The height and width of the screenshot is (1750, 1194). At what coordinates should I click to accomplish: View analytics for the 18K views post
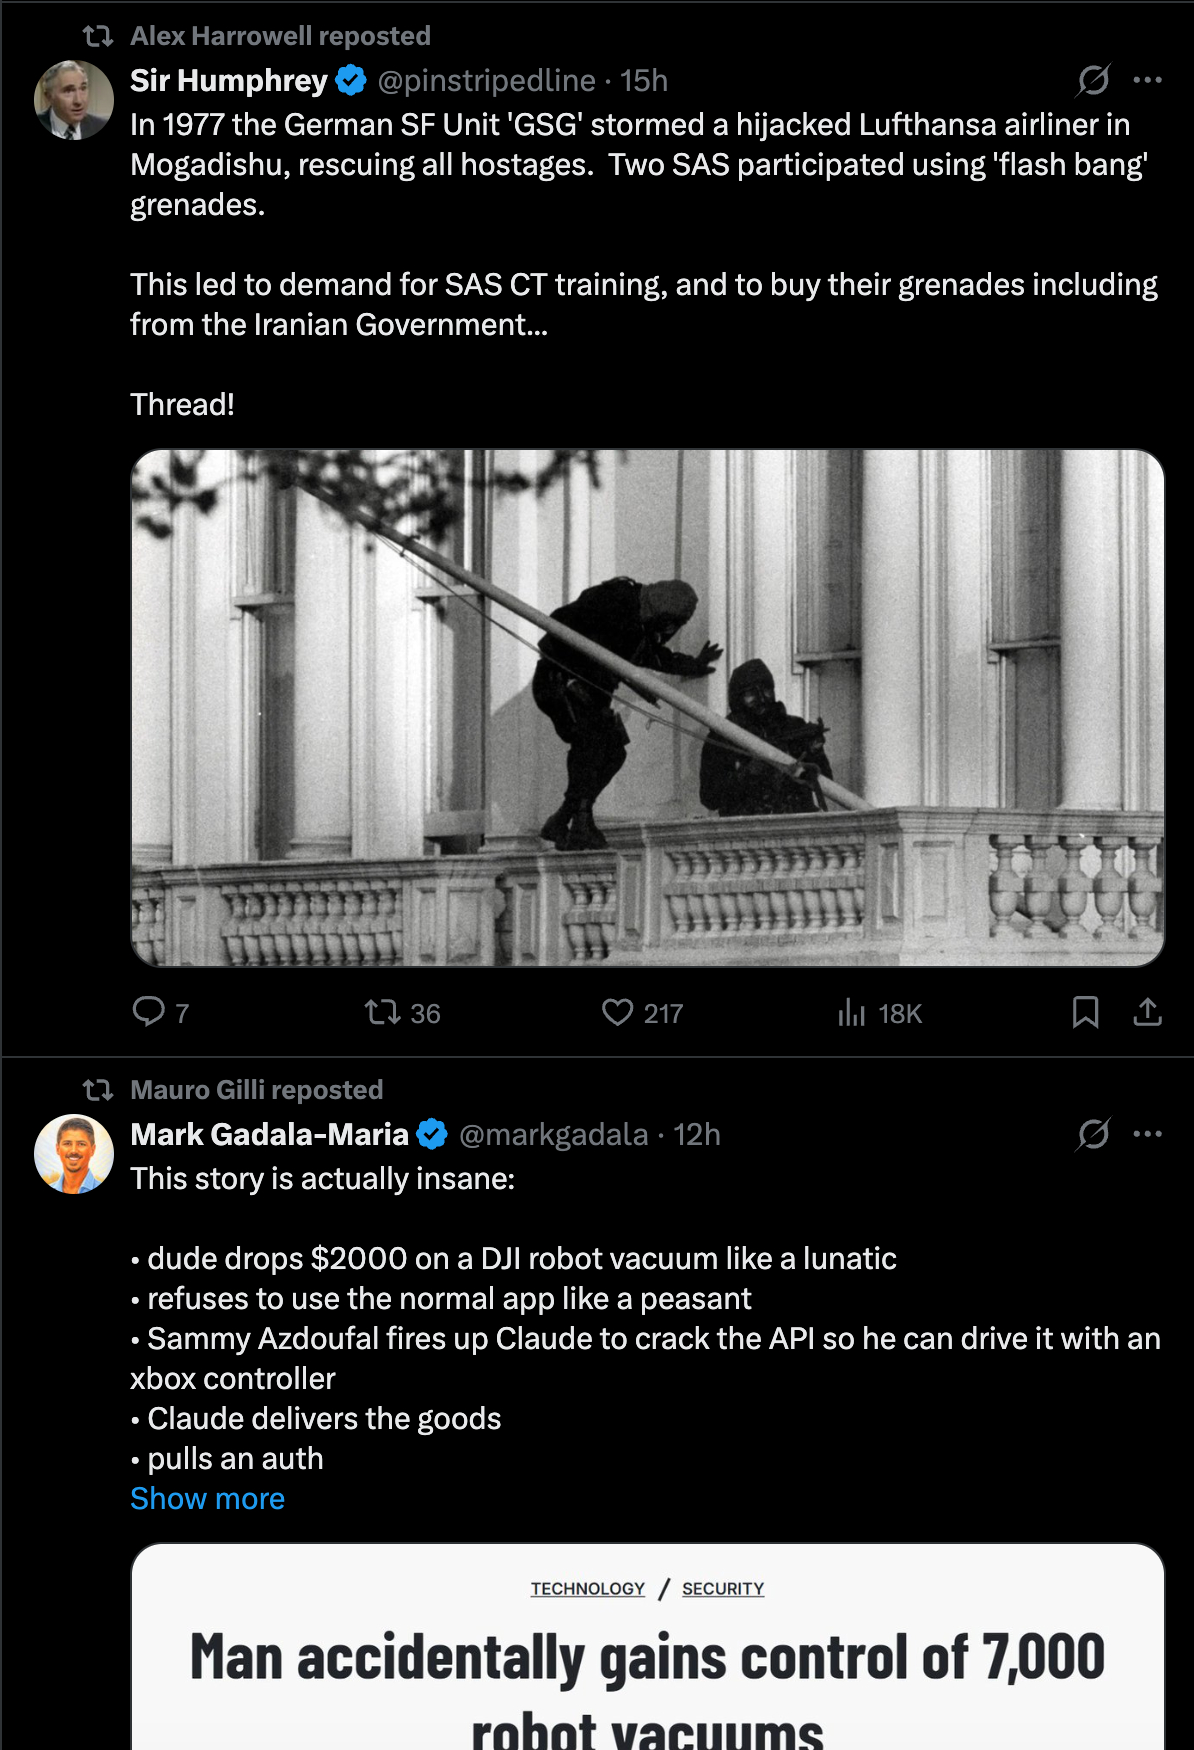coord(852,1013)
